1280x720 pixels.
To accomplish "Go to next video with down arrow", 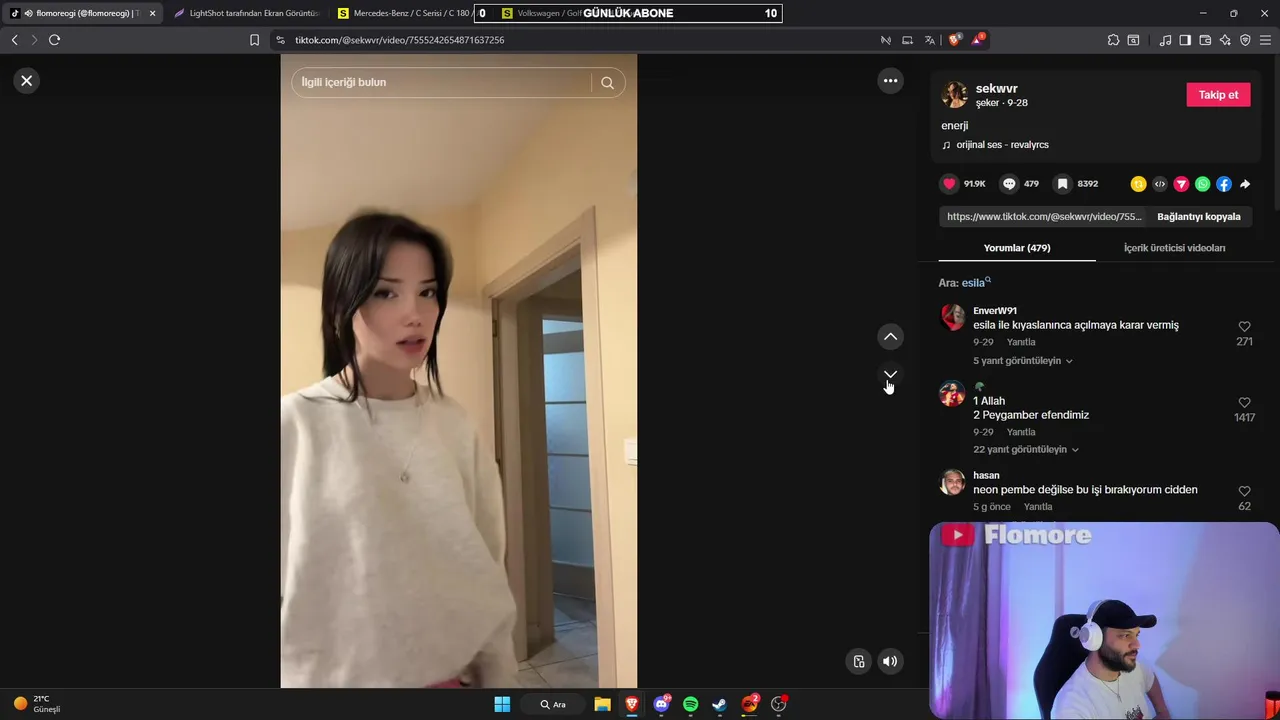I will click(x=890, y=374).
